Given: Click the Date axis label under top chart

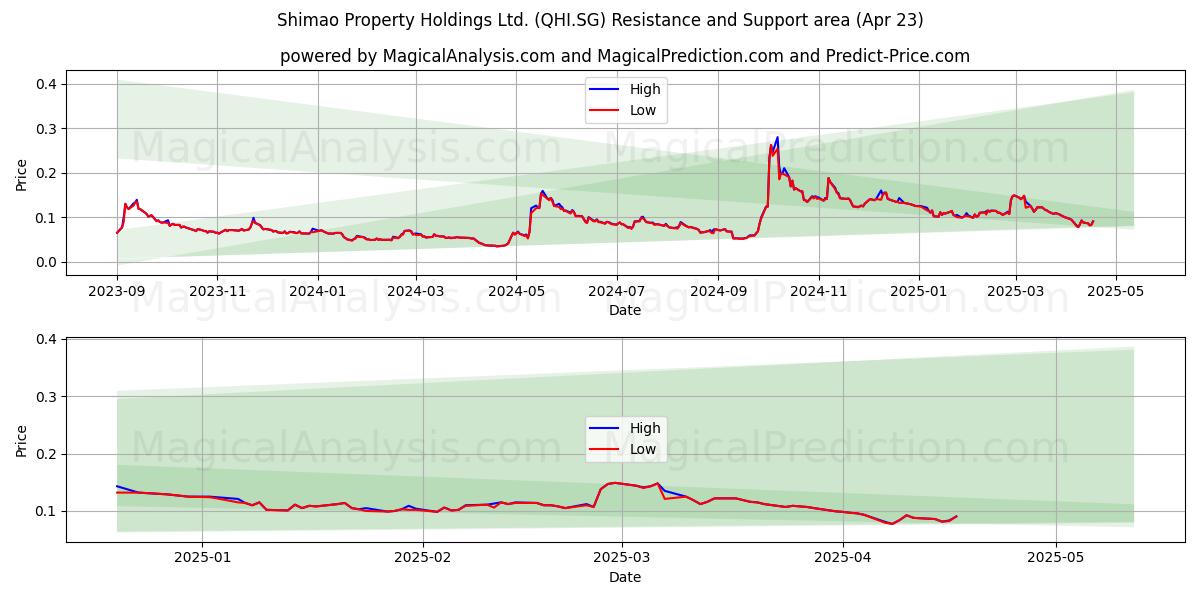Looking at the screenshot, I should pyautogui.click(x=625, y=311).
